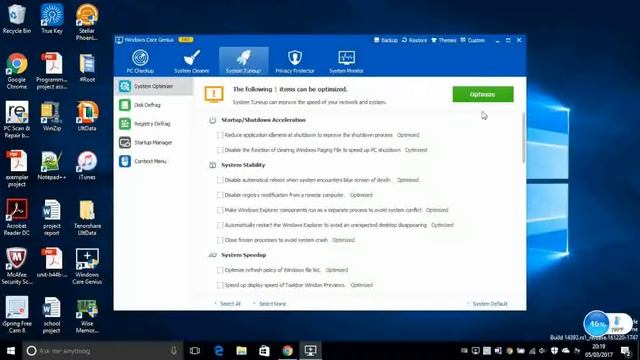
Task: Click the Cortana search box
Action: pyautogui.click(x=103, y=351)
